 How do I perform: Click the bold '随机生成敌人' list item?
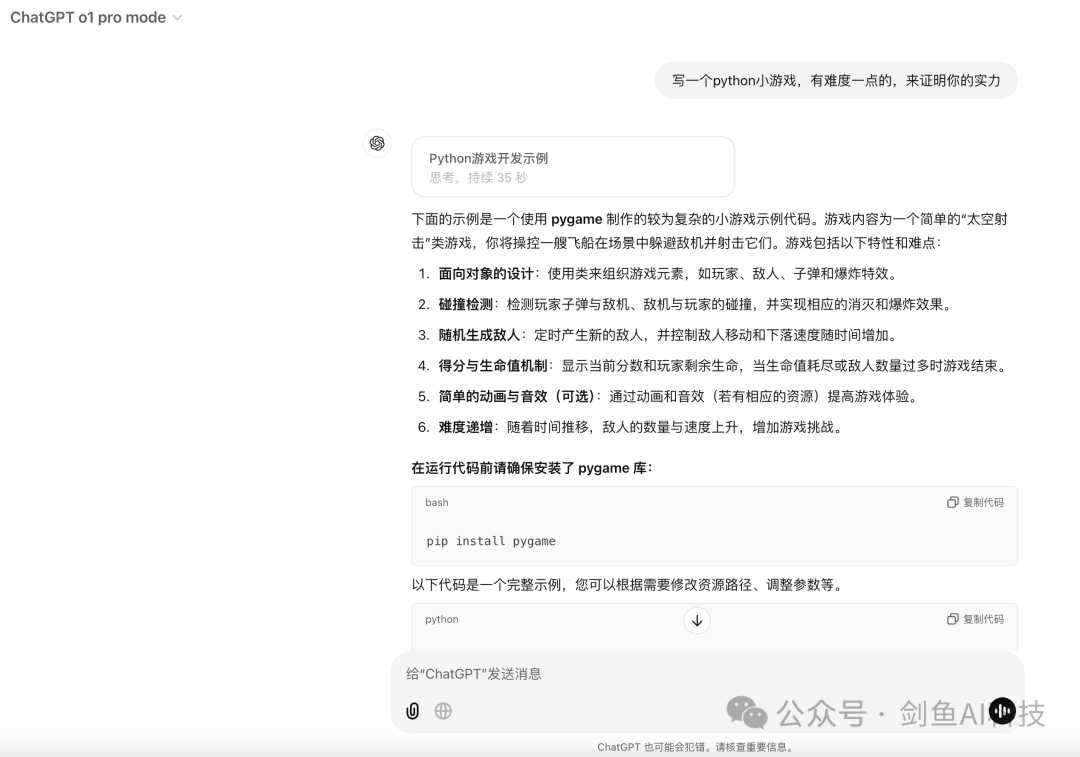(x=479, y=335)
